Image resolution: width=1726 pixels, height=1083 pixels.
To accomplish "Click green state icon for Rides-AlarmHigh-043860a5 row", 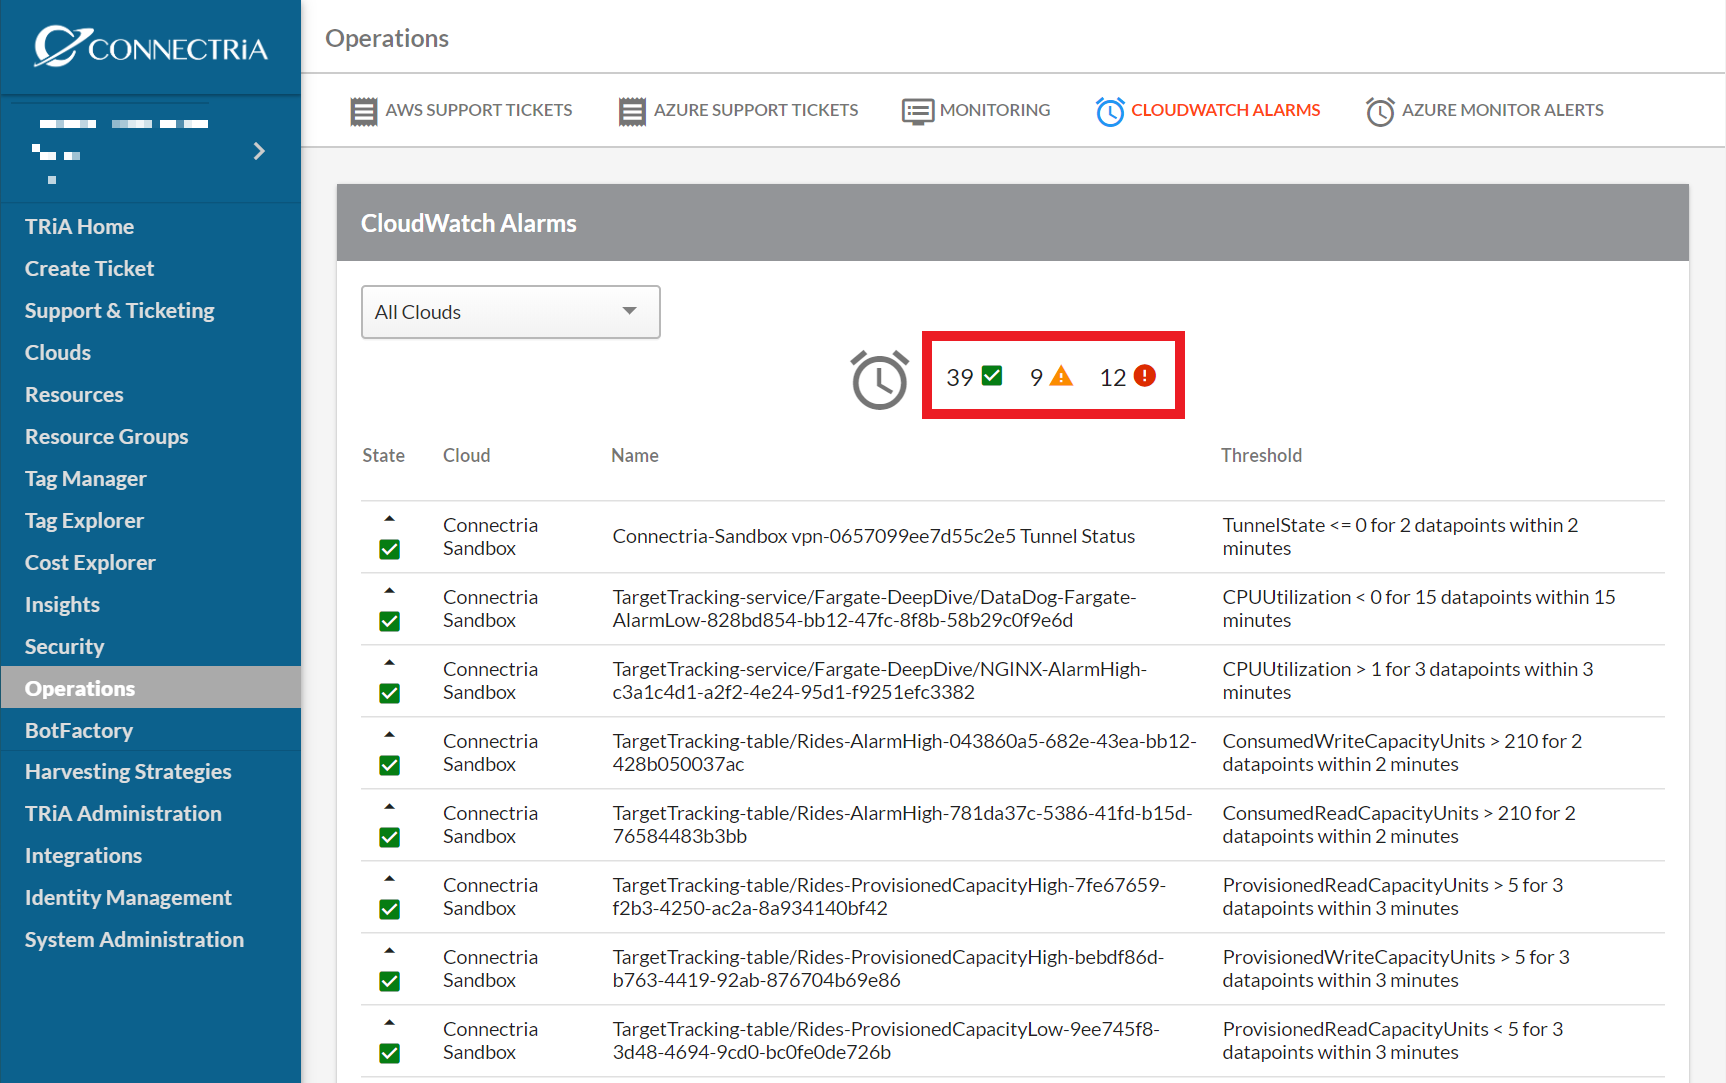I will tap(390, 765).
